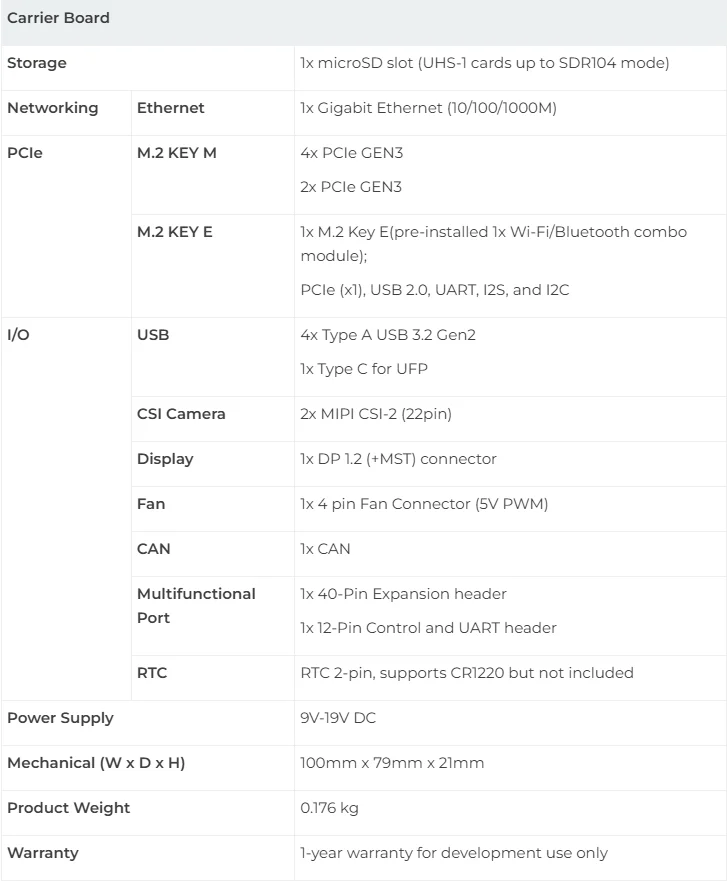
Task: Click the 1x CAN value cell
Action: 325,549
